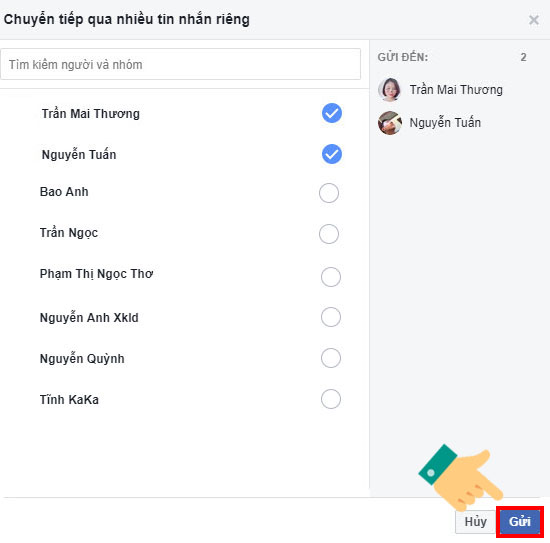Close the forward message dialog
The height and width of the screenshot is (543, 550).
point(534,20)
